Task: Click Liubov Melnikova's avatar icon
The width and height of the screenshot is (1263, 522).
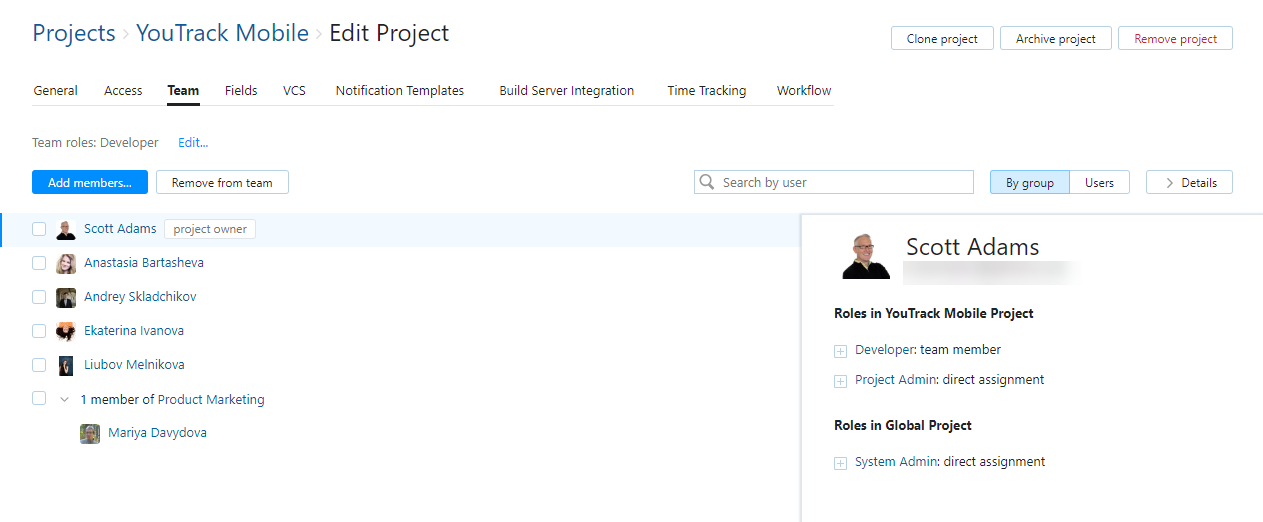Action: pyautogui.click(x=66, y=366)
